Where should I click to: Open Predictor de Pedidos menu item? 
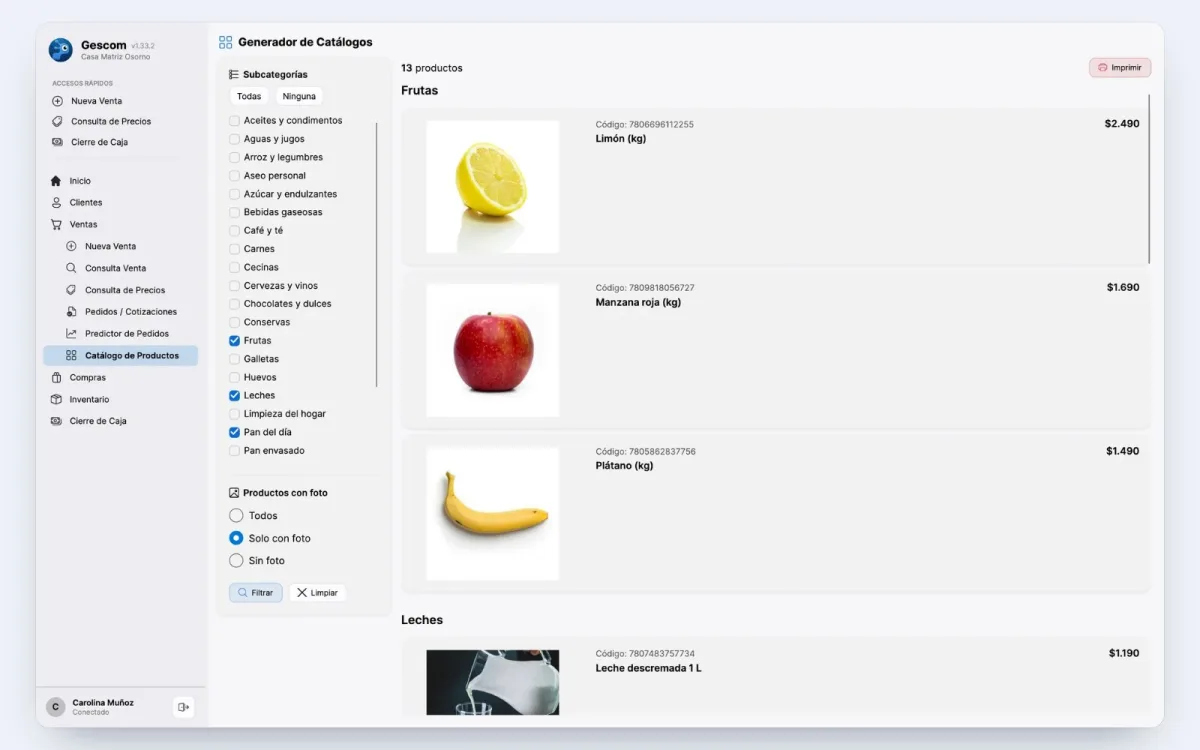tap(120, 334)
